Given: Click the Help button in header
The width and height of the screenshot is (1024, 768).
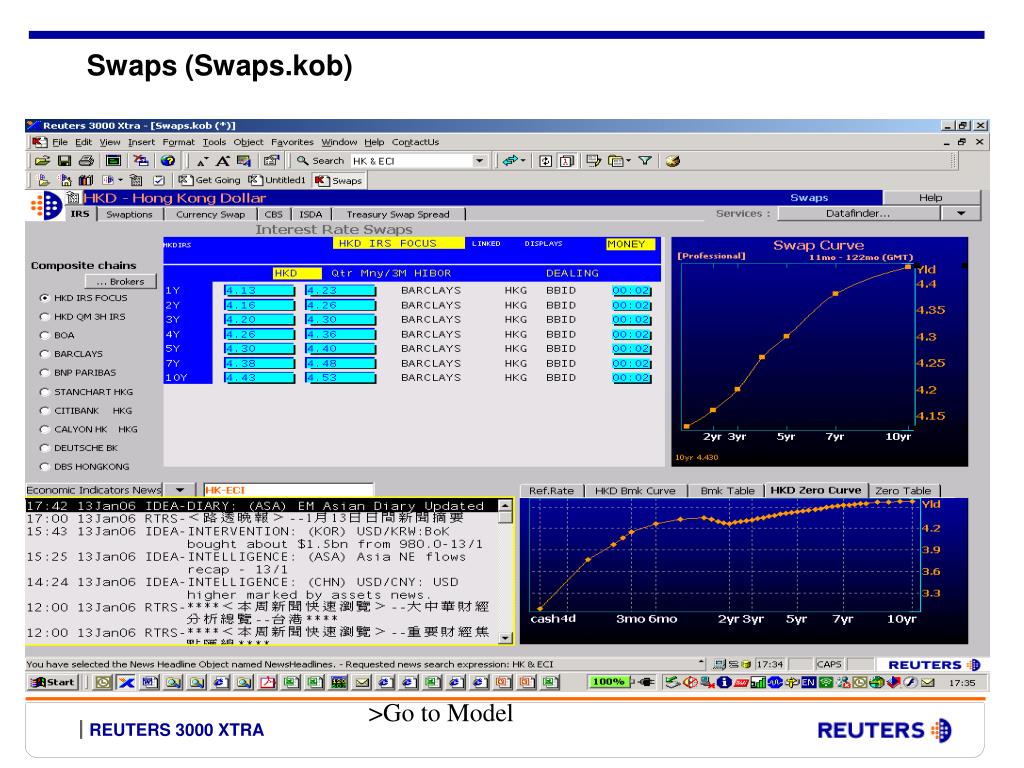Looking at the screenshot, I should click(x=931, y=197).
